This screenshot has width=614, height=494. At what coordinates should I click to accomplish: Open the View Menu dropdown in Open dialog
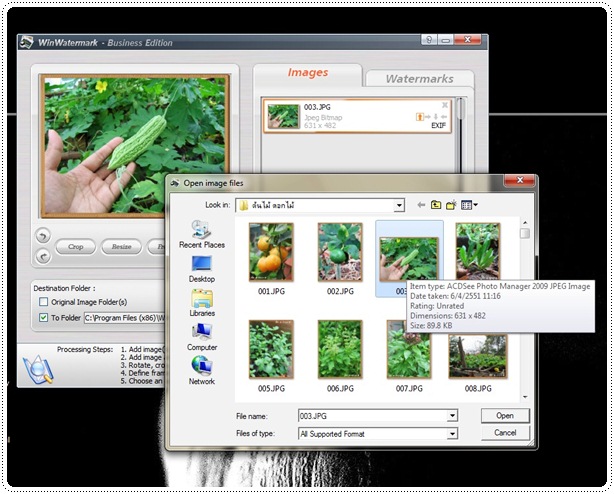tap(469, 205)
